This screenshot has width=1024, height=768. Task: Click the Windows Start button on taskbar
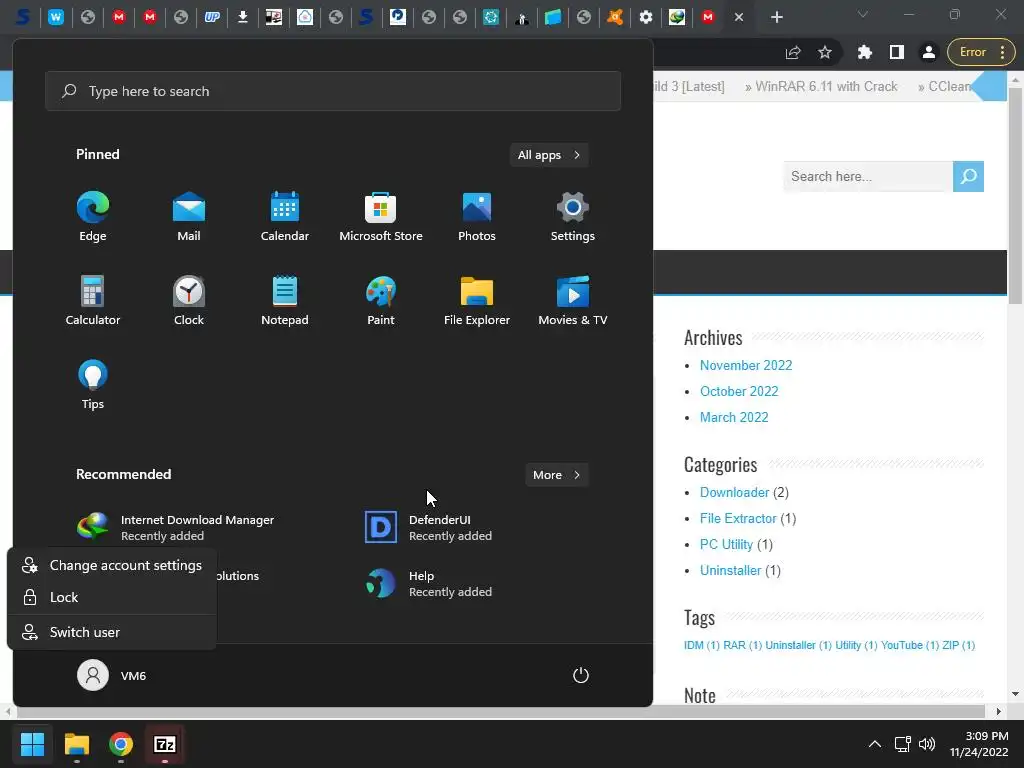32,744
